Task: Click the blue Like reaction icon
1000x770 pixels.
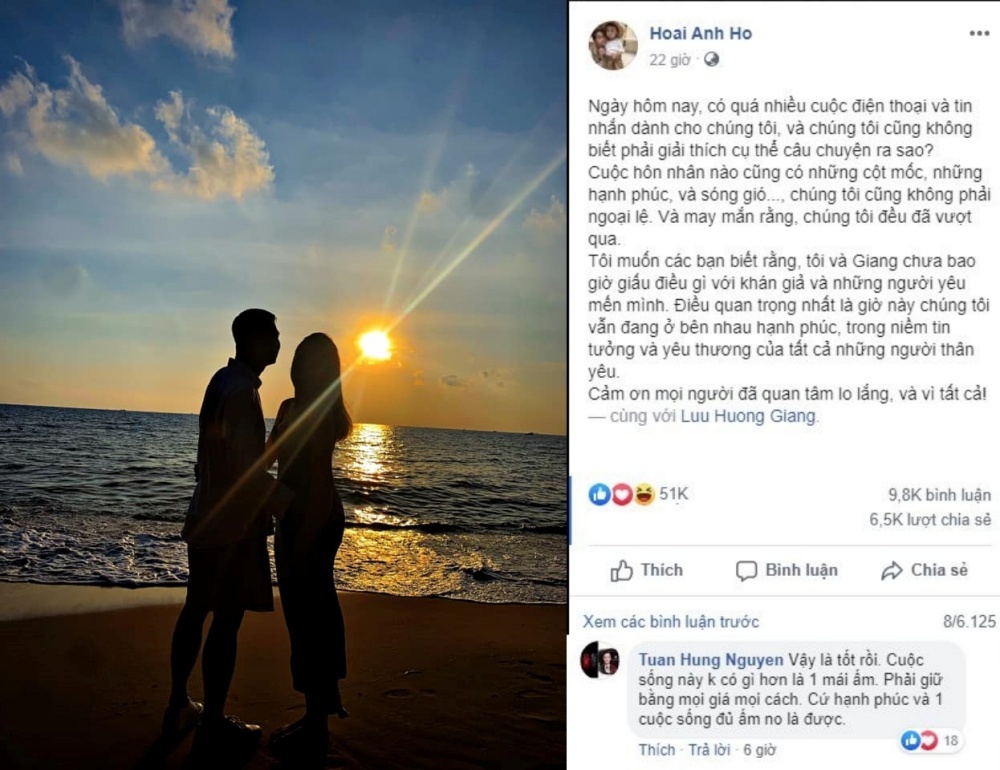Action: [599, 494]
